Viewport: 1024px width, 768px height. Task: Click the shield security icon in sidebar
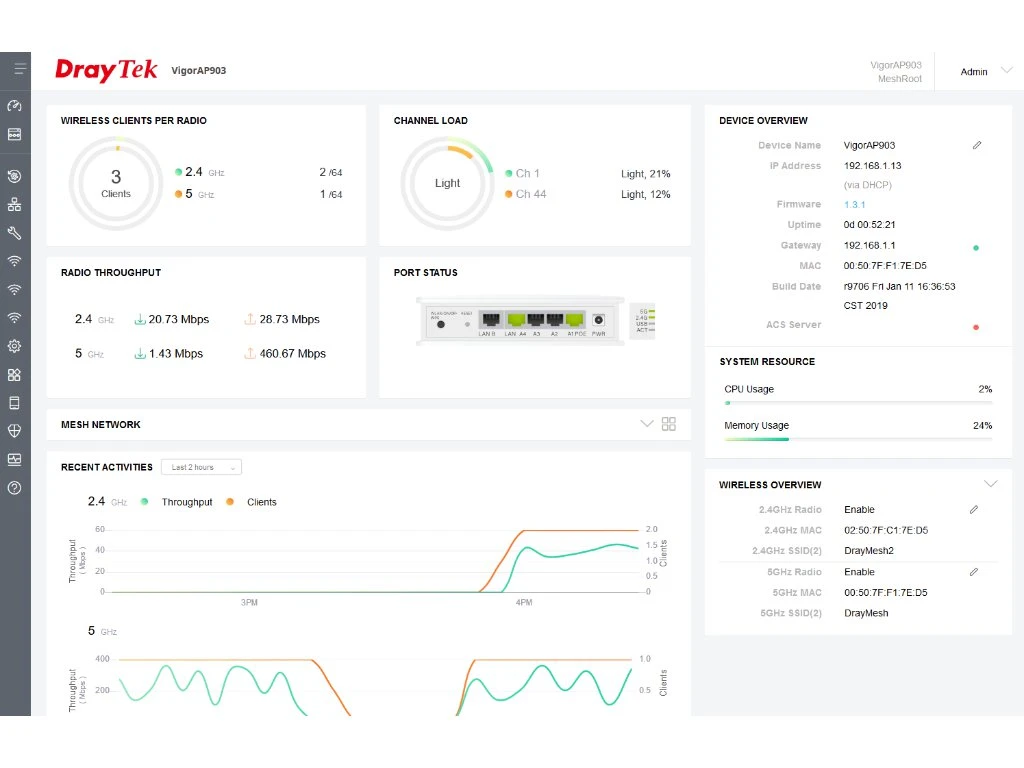[14, 431]
